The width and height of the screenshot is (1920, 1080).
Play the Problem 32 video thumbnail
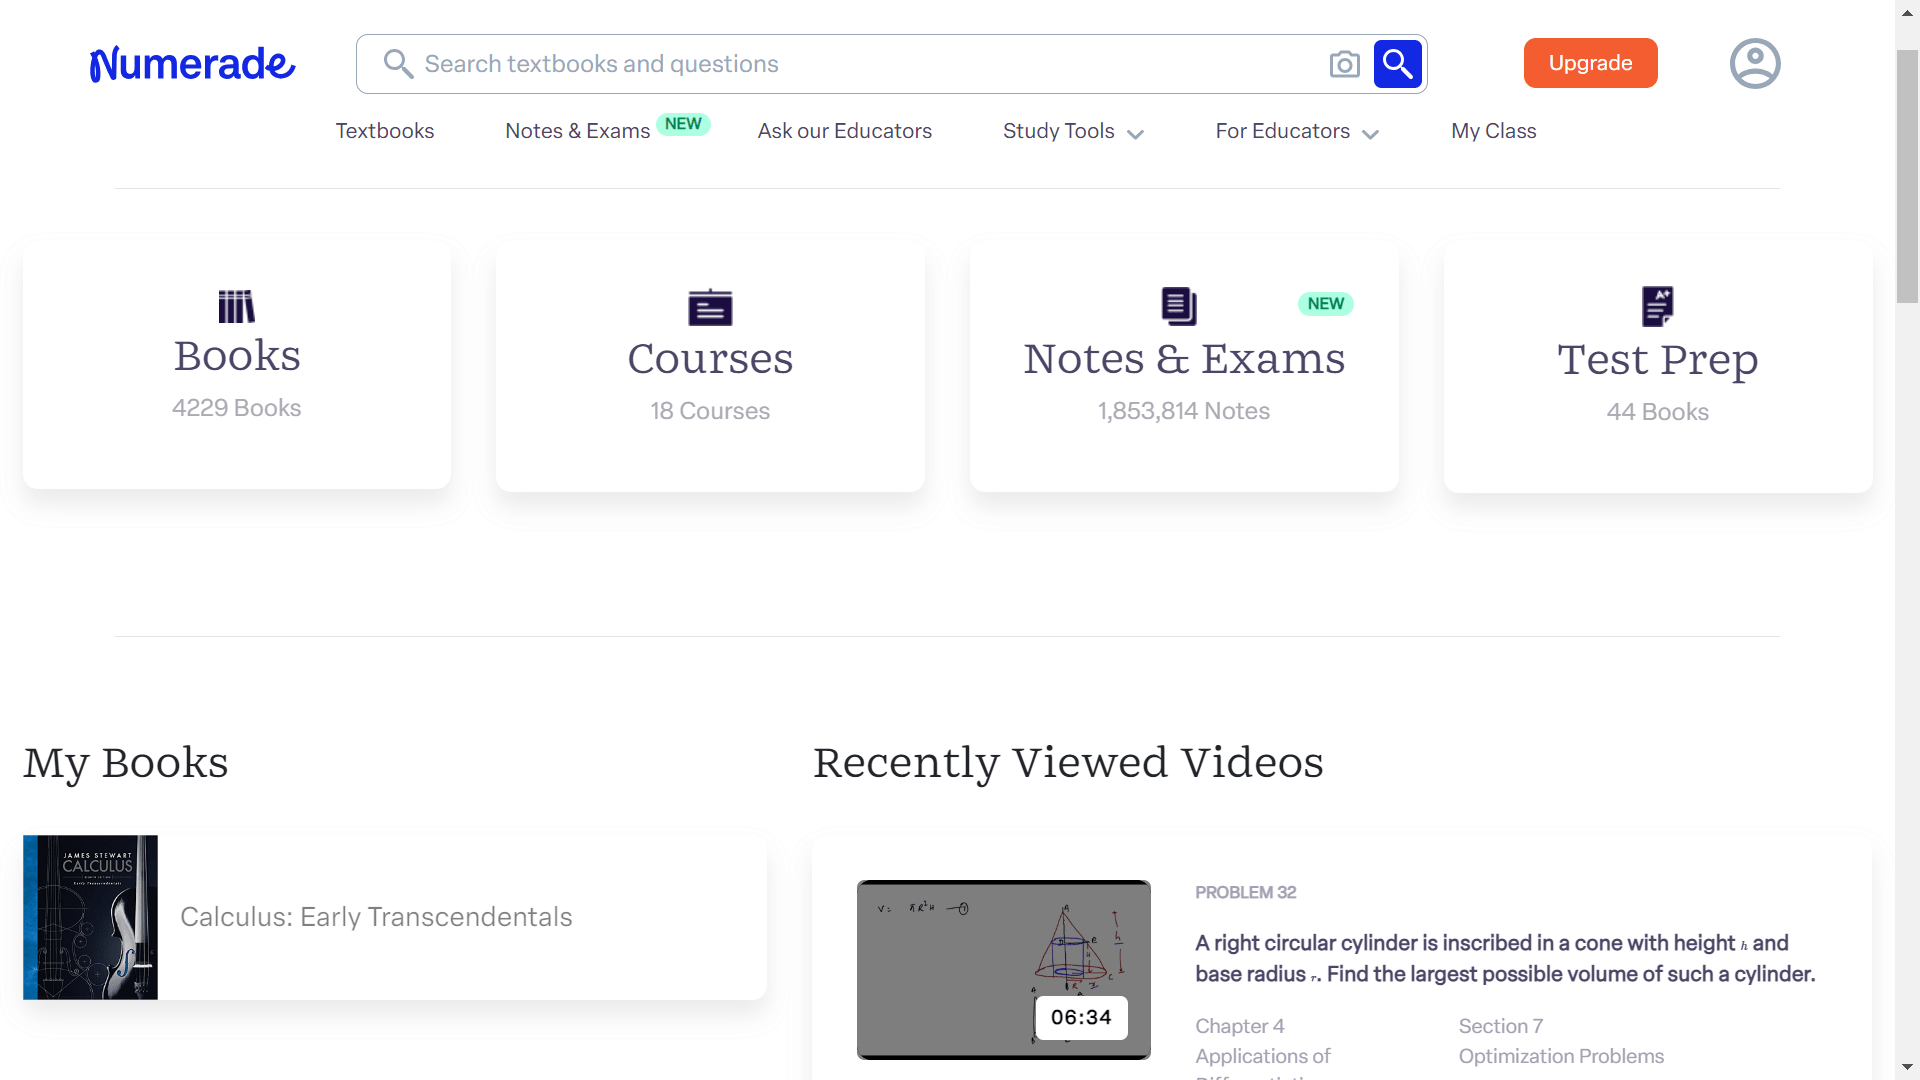point(1003,969)
